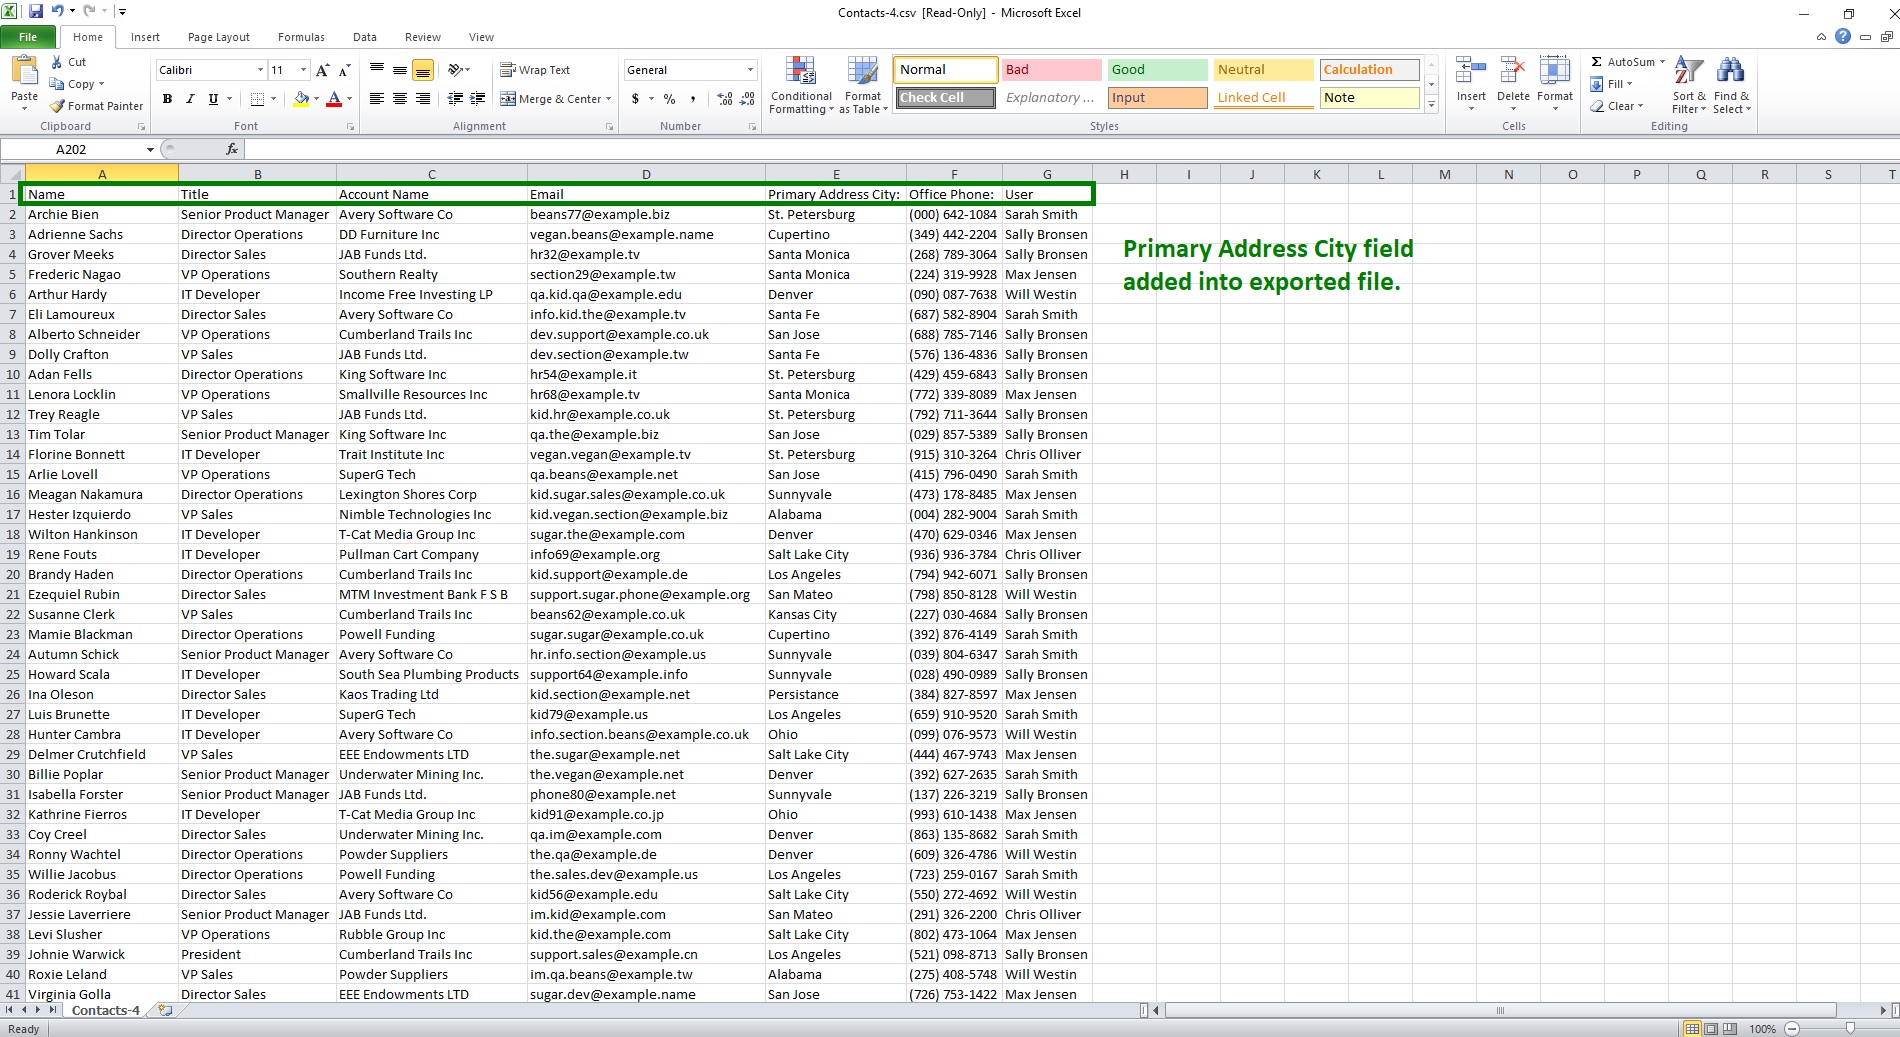Click Decrease Indent icon

point(455,99)
